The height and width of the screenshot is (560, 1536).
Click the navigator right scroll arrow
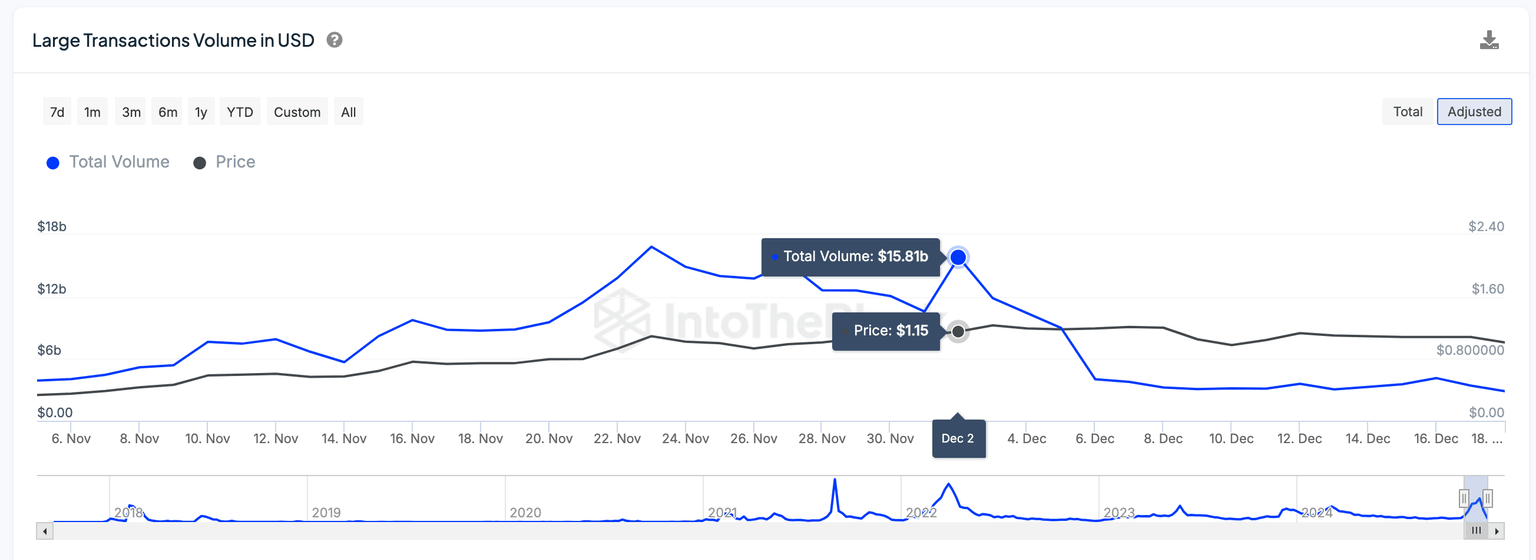click(x=1497, y=530)
